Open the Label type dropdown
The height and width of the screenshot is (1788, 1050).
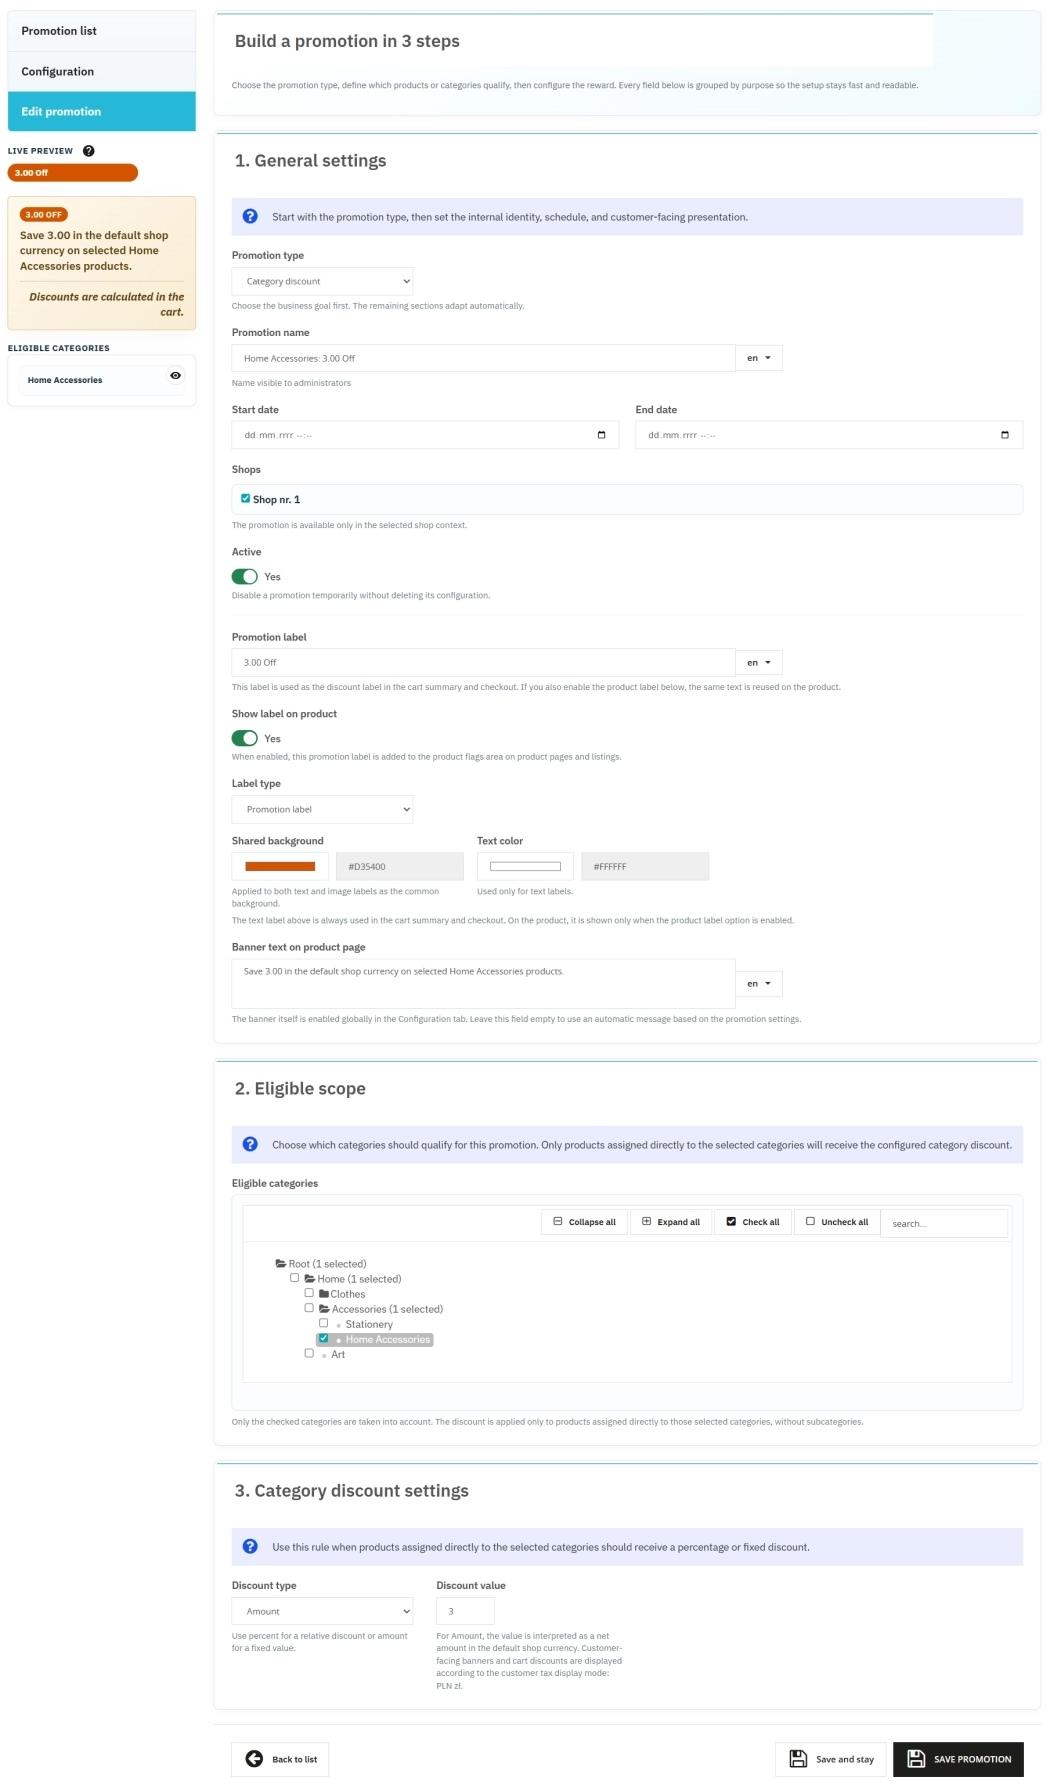coord(322,810)
